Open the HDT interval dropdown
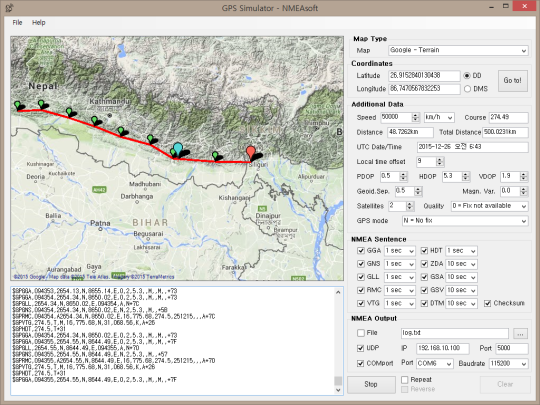540x405 pixels. pyautogui.click(x=461, y=251)
